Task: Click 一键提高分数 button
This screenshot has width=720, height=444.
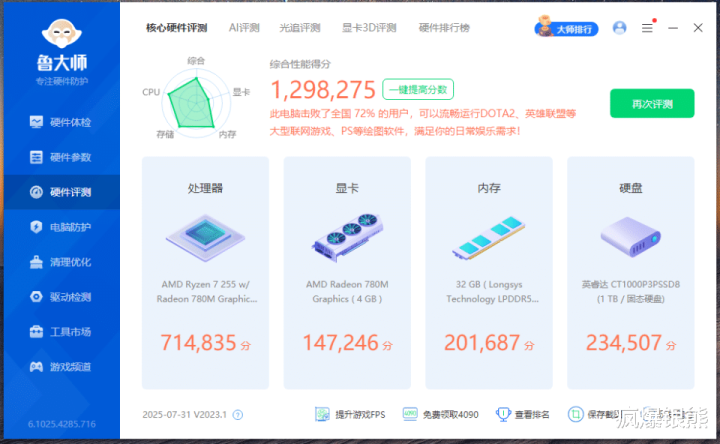Action: tap(418, 90)
